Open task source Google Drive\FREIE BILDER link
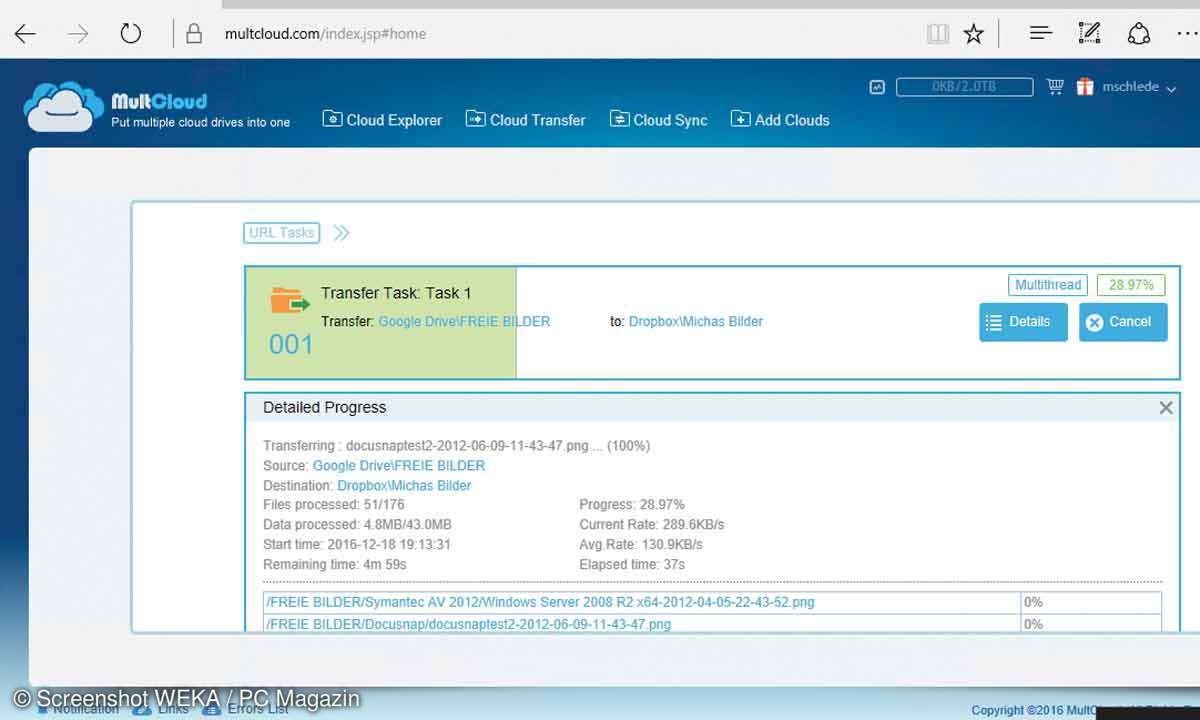 click(464, 322)
